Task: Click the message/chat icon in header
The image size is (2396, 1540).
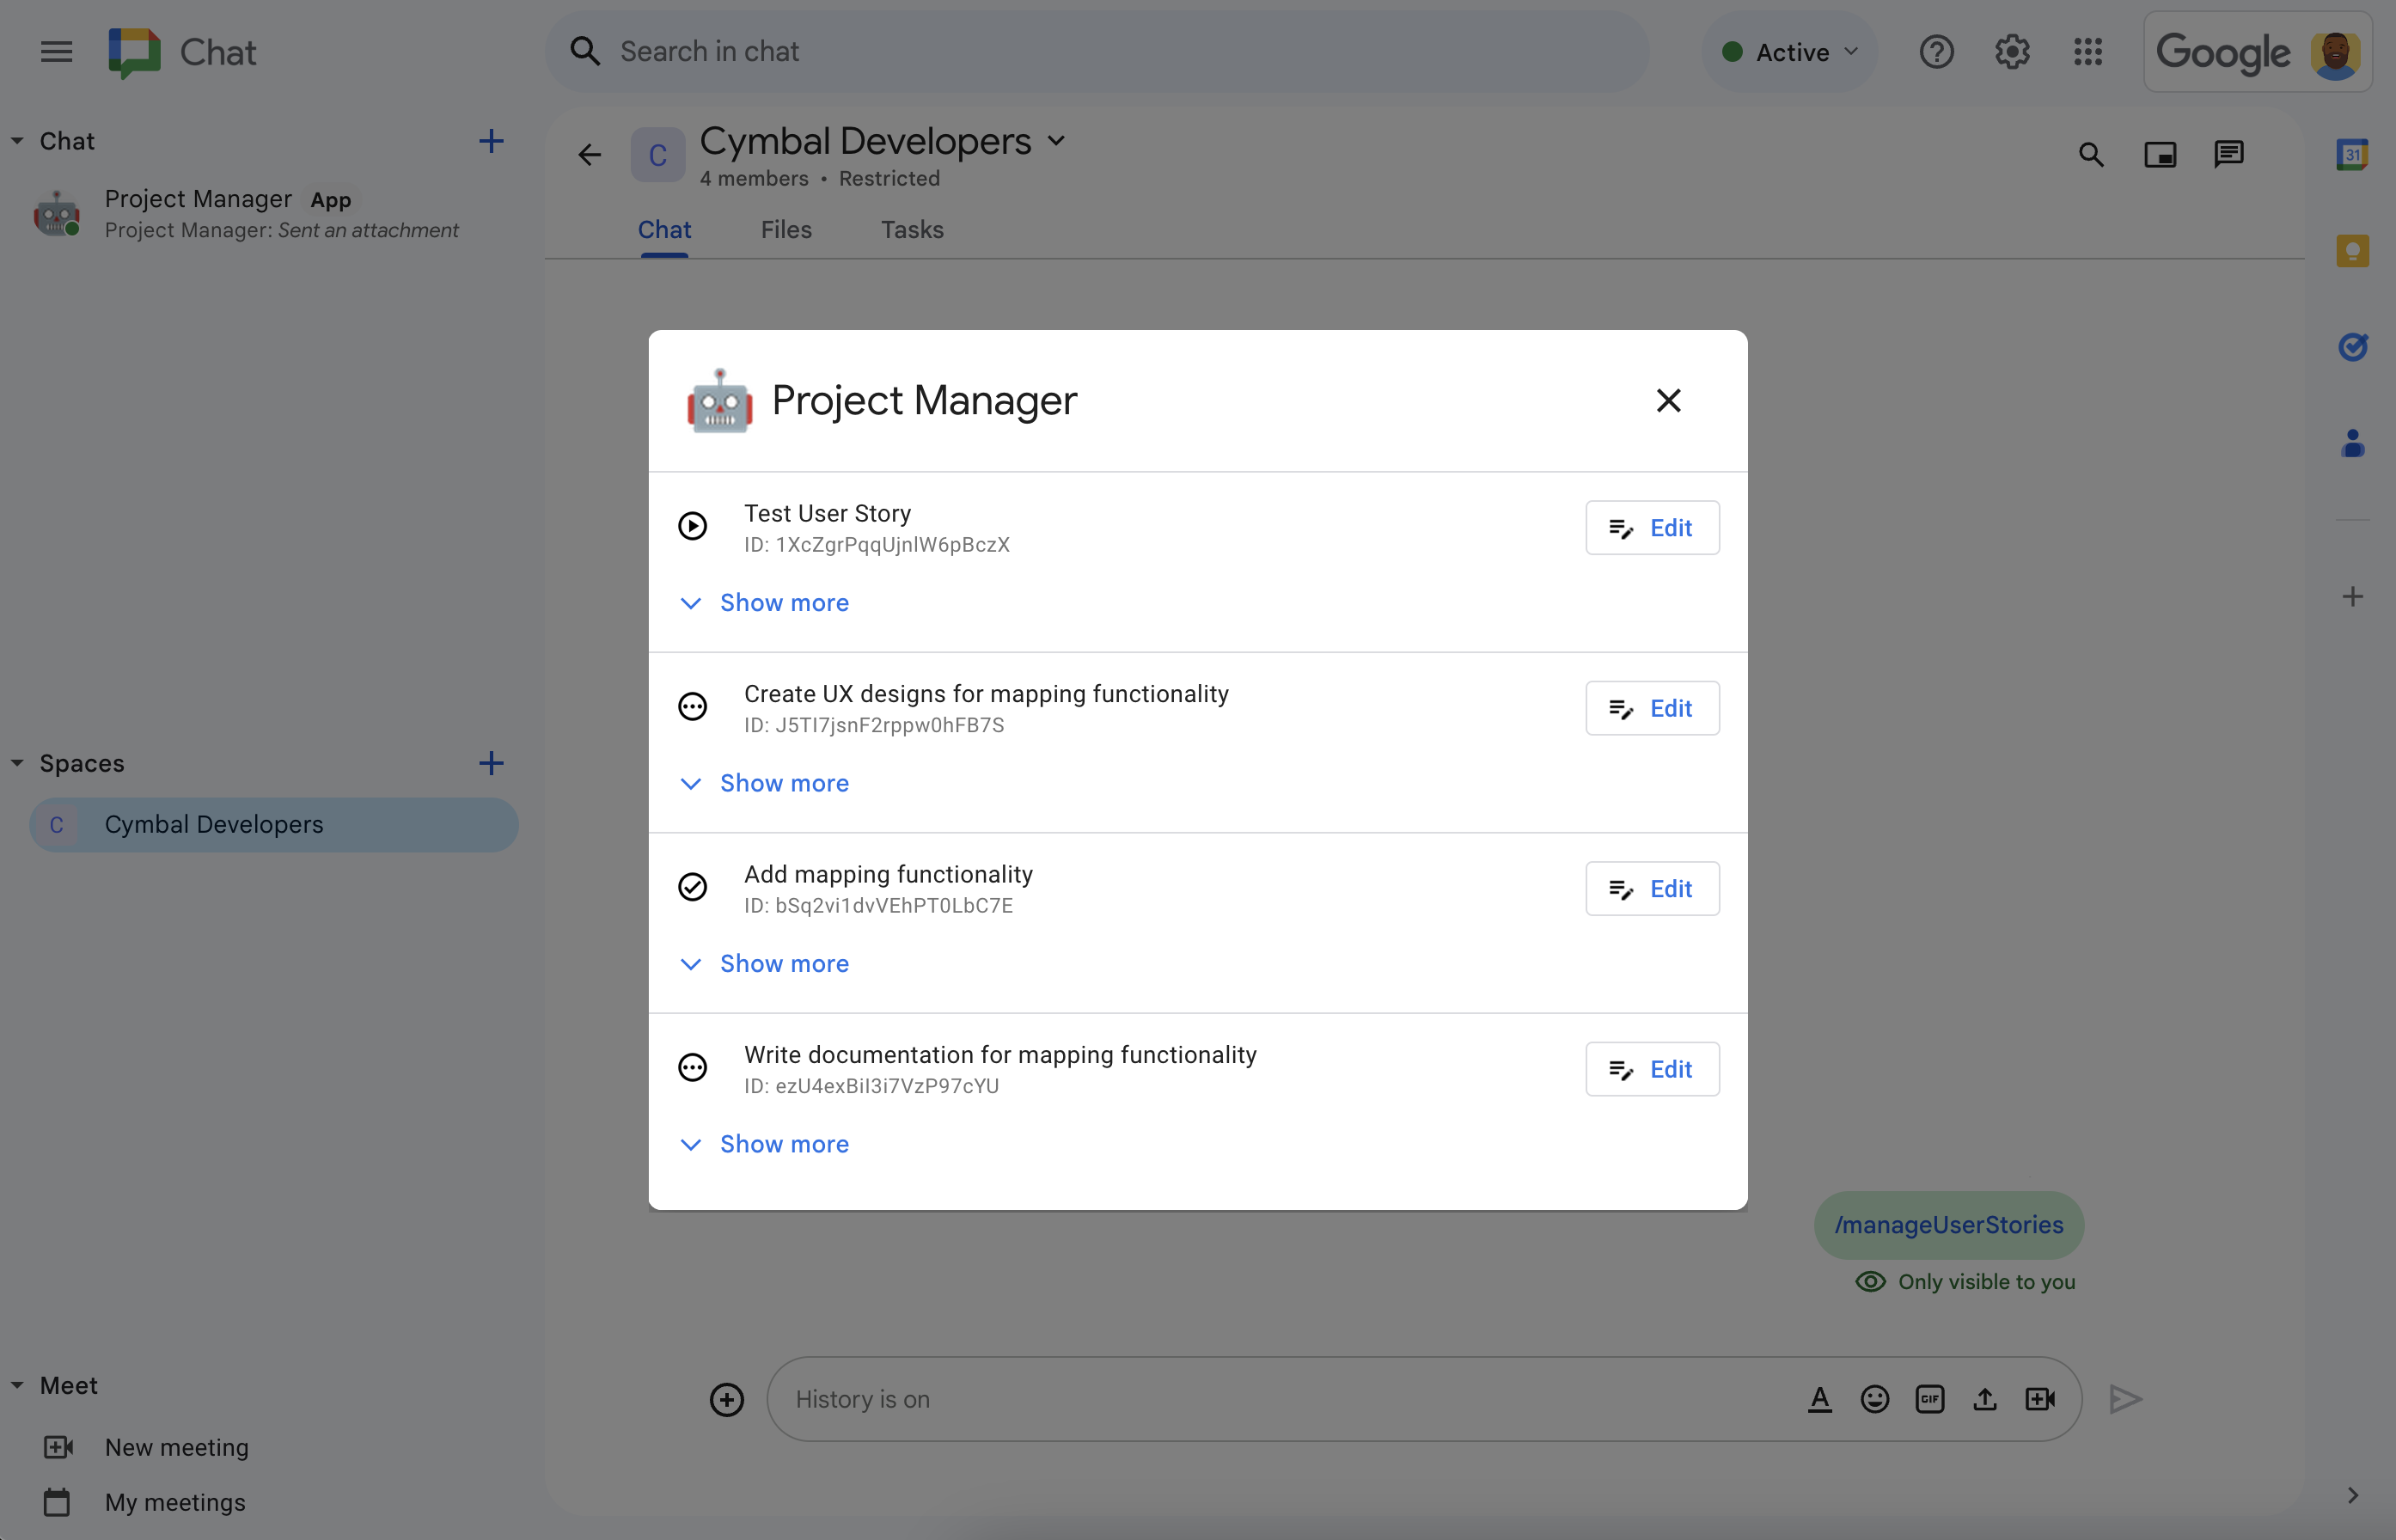Action: [2230, 156]
